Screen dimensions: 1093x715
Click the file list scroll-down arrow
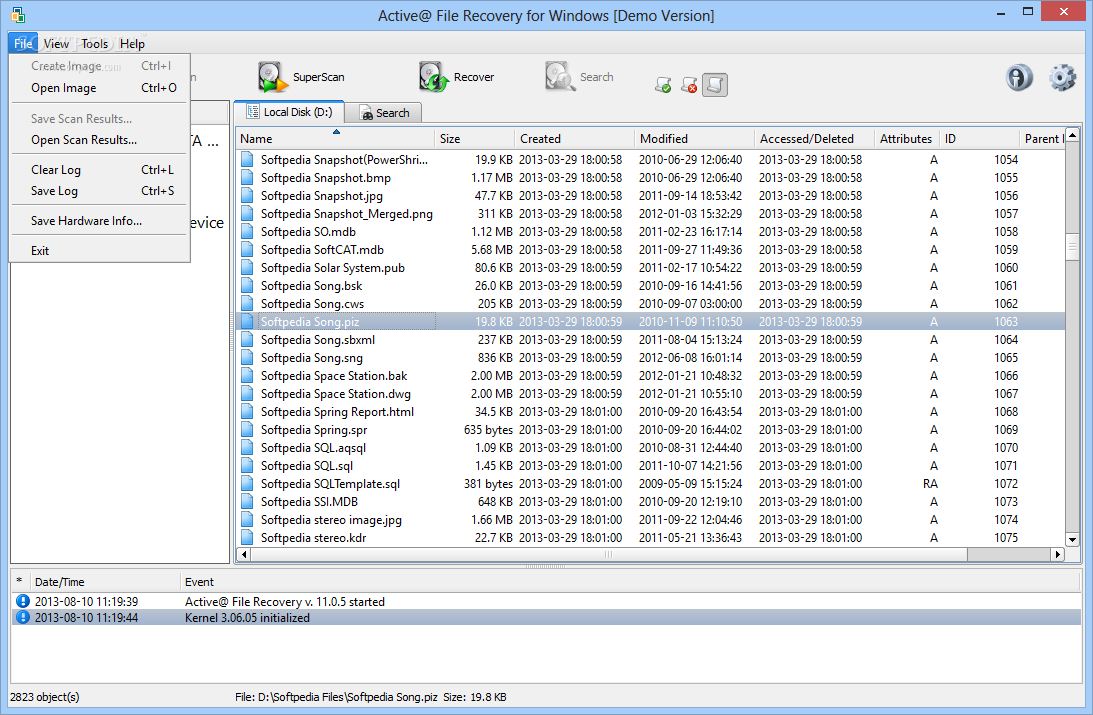coord(1072,539)
